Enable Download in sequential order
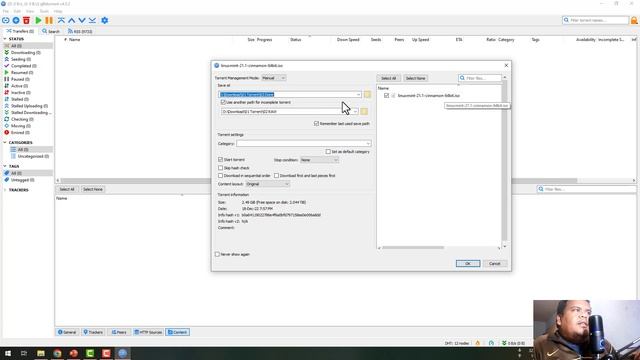This screenshot has height=360, width=640. pos(220,176)
